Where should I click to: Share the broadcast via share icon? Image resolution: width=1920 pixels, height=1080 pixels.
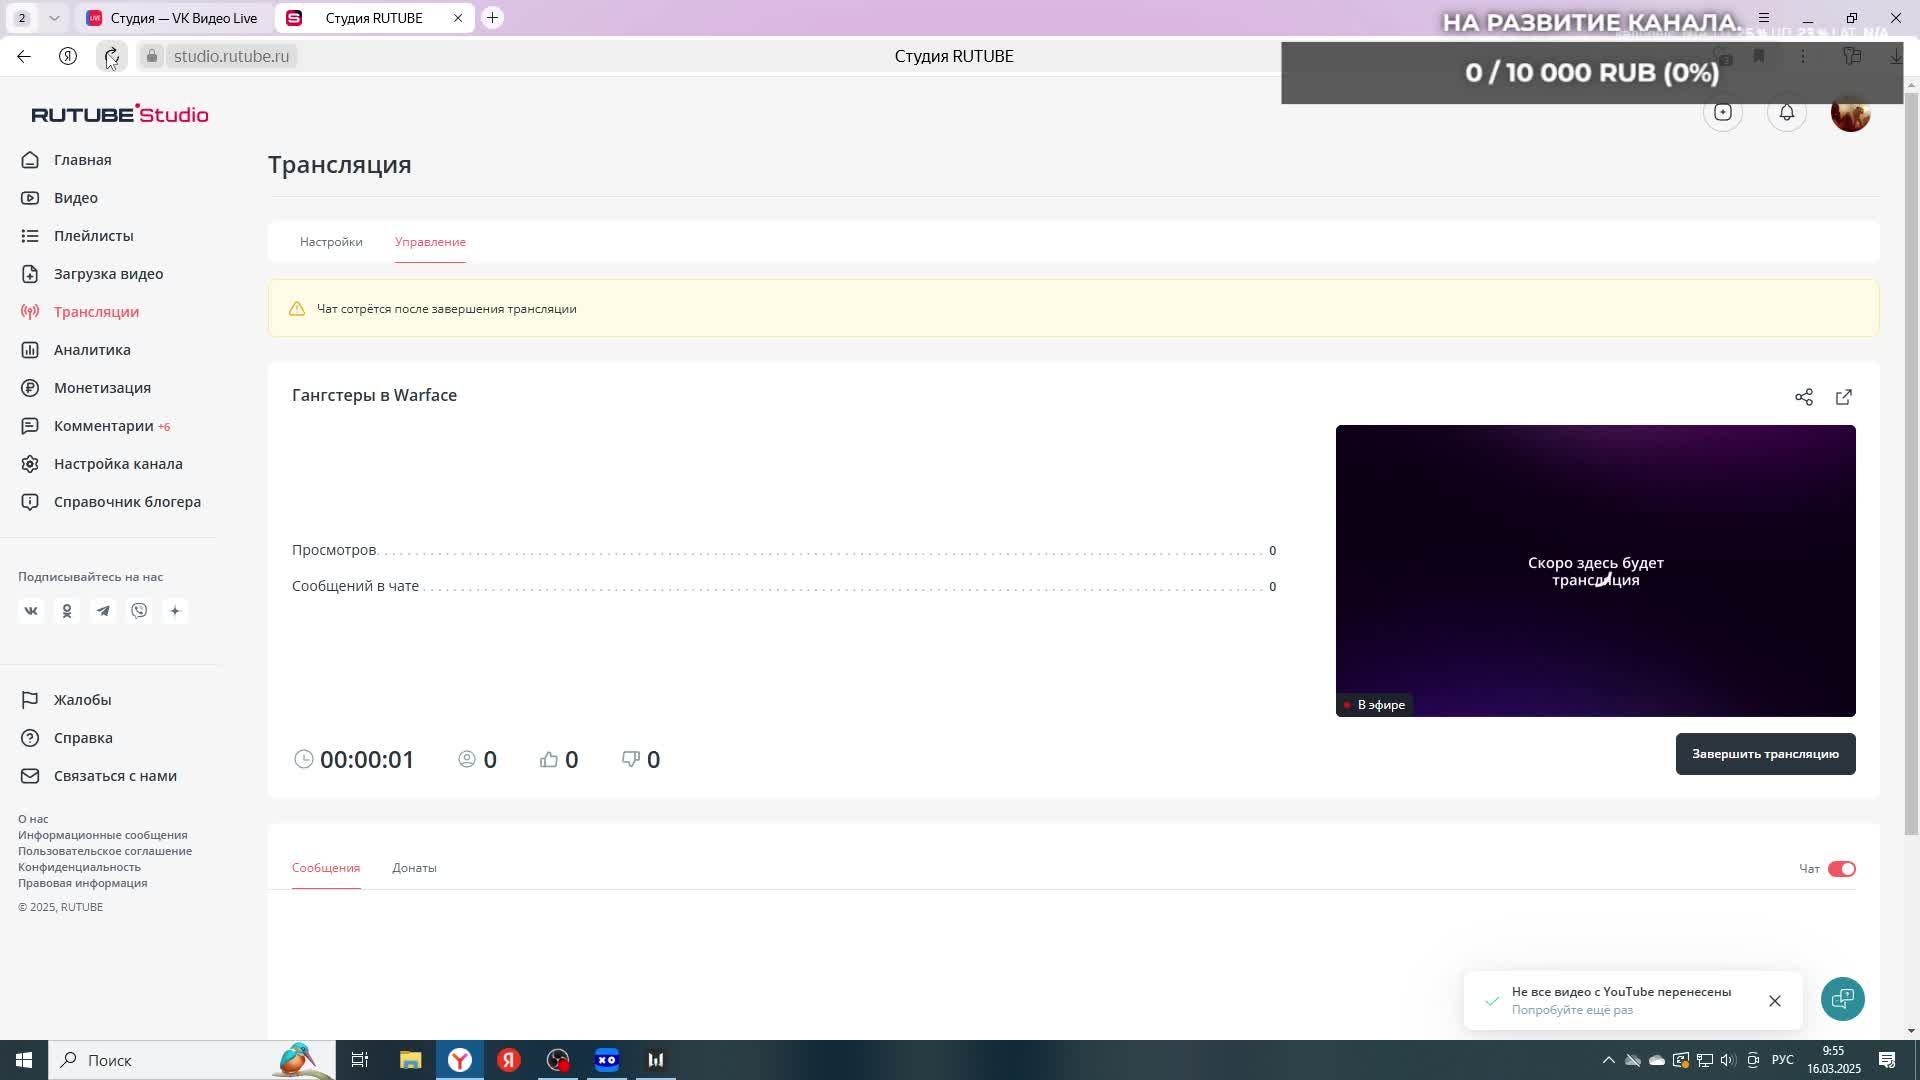(x=1803, y=397)
